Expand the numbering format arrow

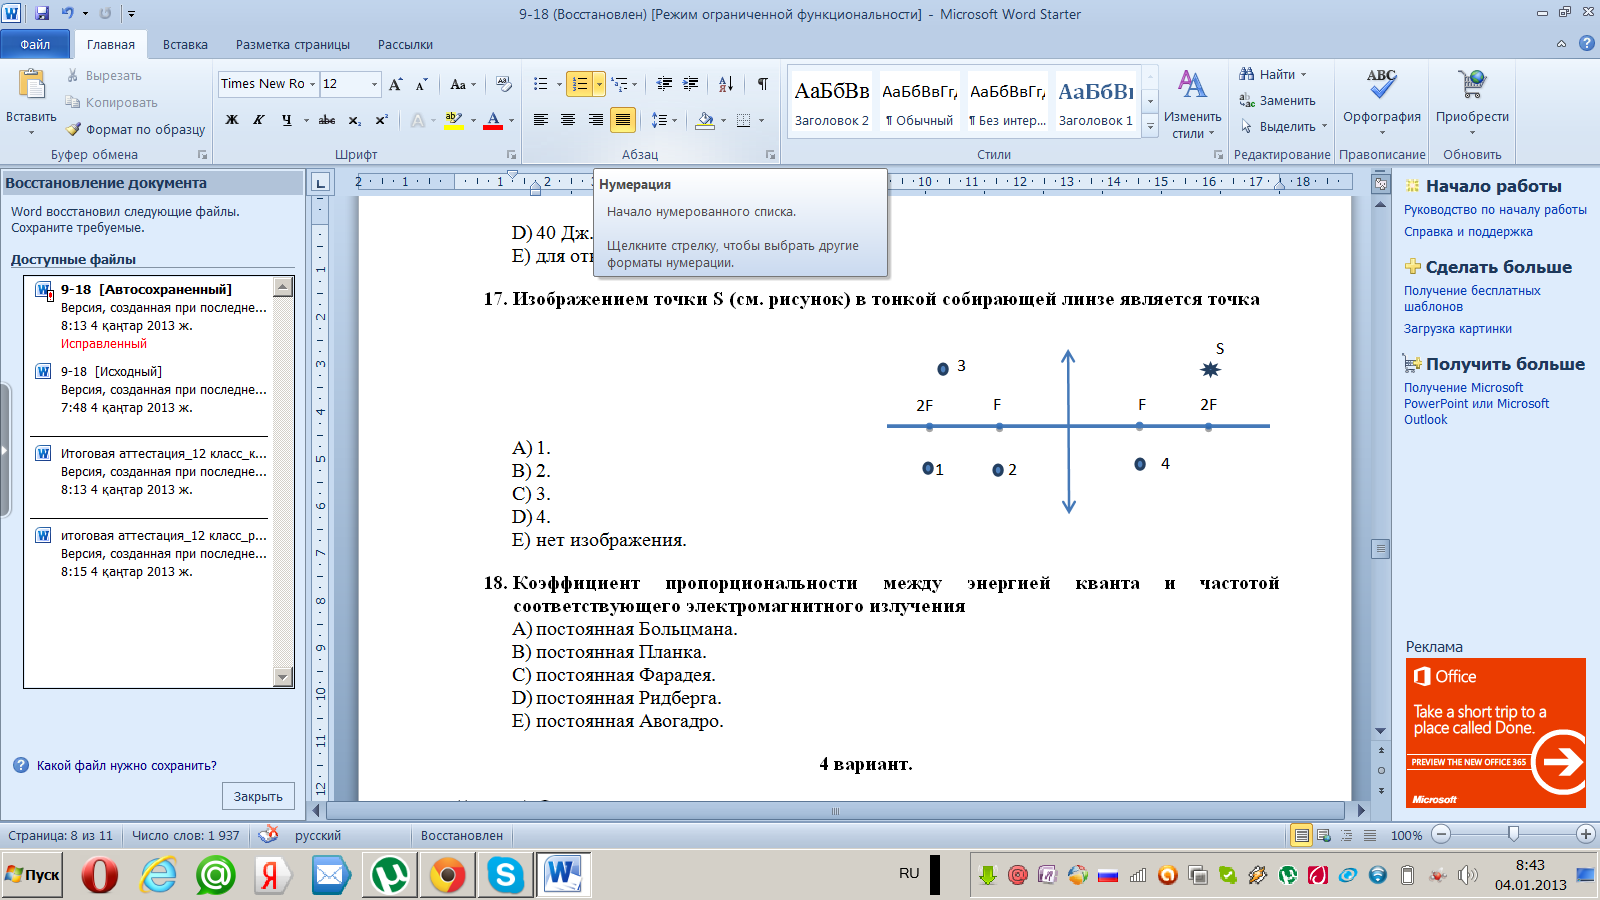pos(599,84)
